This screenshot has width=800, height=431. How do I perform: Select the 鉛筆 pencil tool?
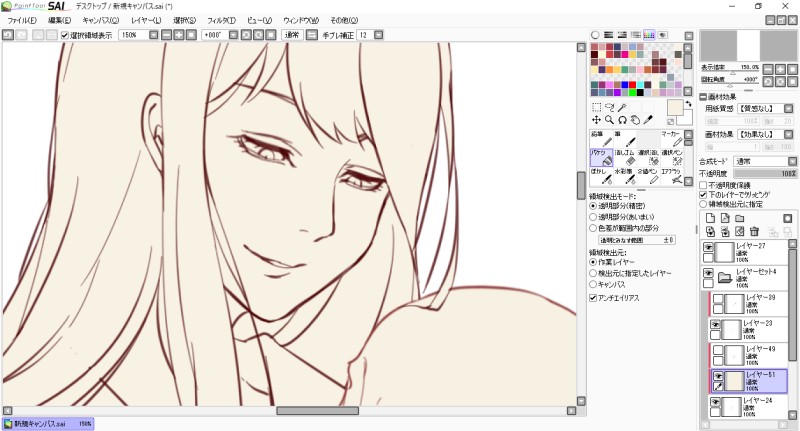601,139
